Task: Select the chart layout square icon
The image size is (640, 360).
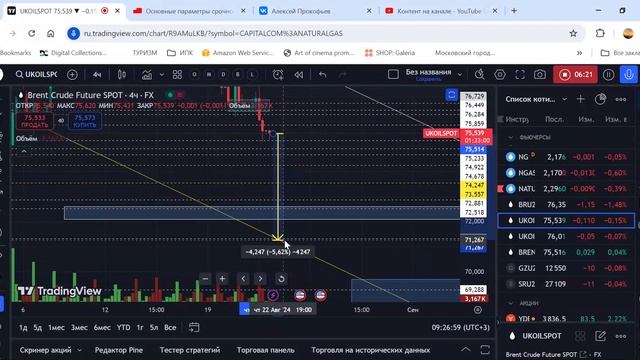Action: [x=393, y=74]
